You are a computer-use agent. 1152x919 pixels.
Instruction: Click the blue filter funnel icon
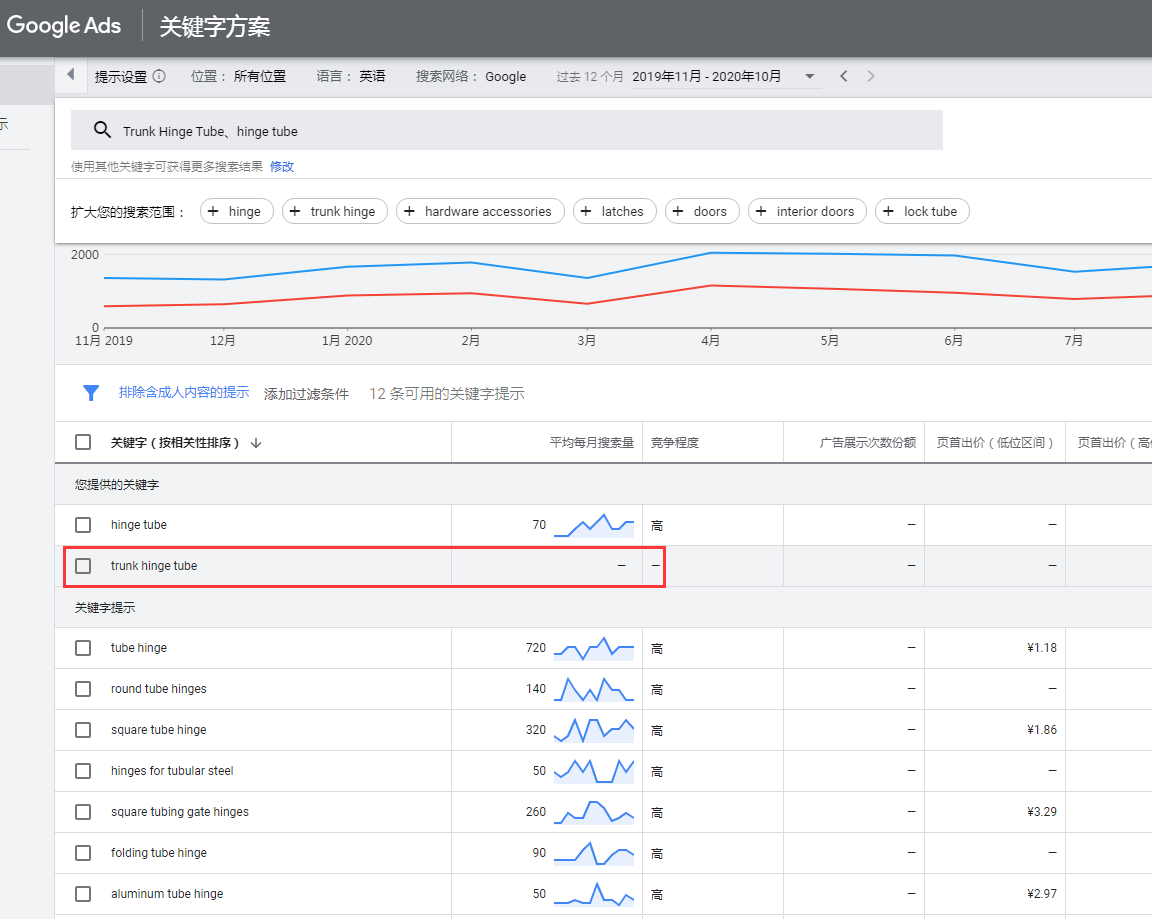coord(91,393)
